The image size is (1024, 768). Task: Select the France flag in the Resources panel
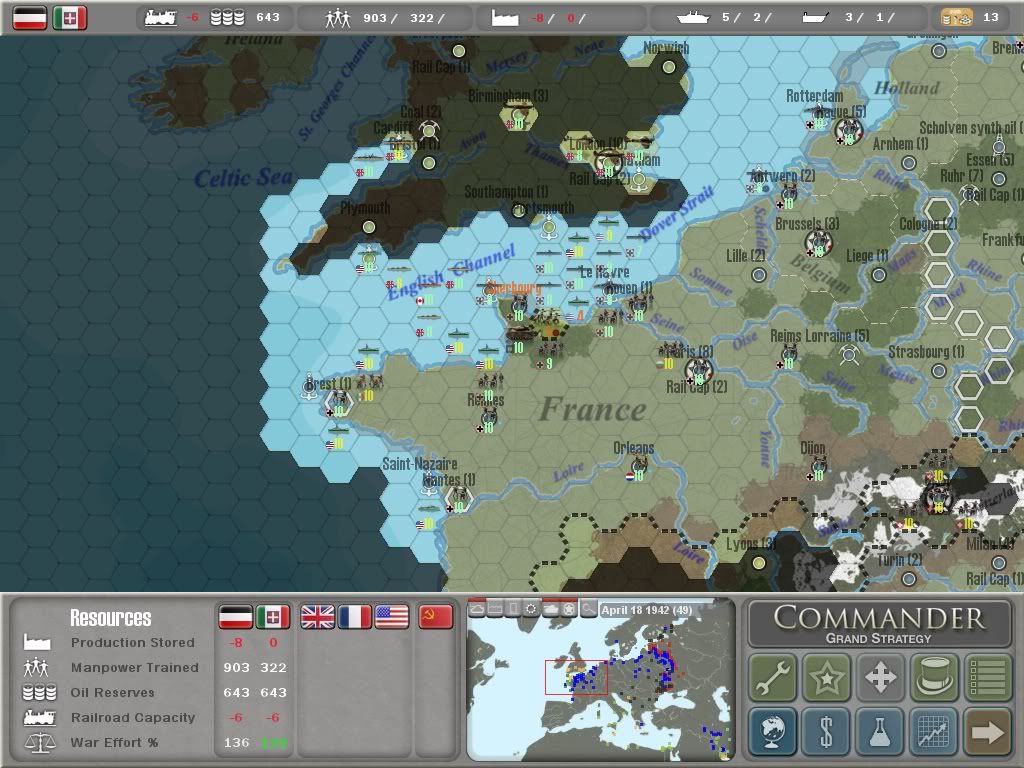(x=355, y=616)
